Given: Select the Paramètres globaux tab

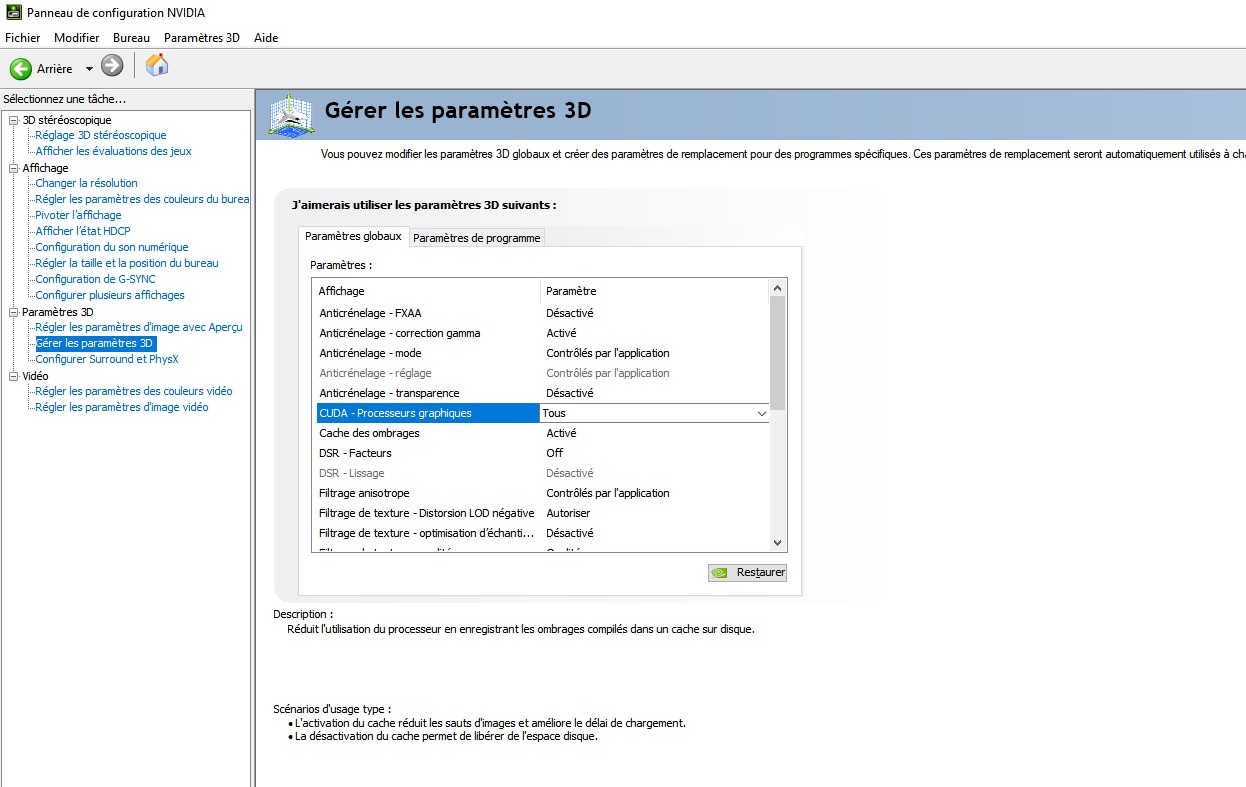Looking at the screenshot, I should pyautogui.click(x=353, y=237).
